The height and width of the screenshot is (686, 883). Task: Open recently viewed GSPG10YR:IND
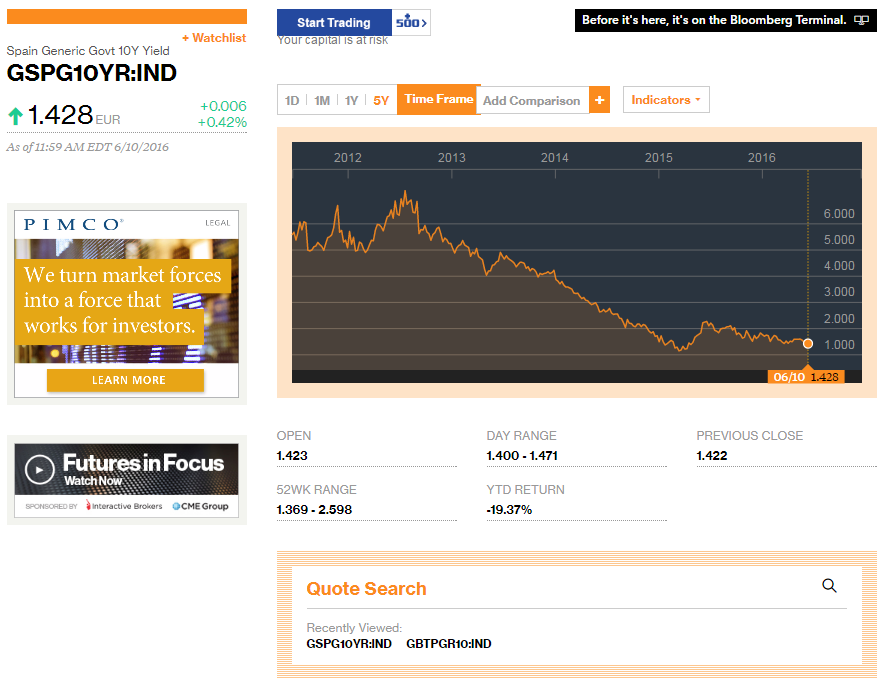(x=349, y=644)
